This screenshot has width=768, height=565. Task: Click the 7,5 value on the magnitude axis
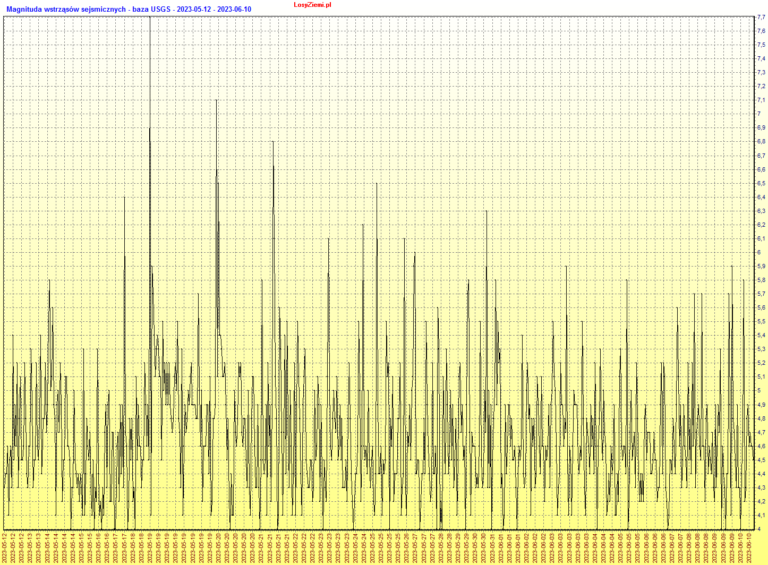click(761, 45)
